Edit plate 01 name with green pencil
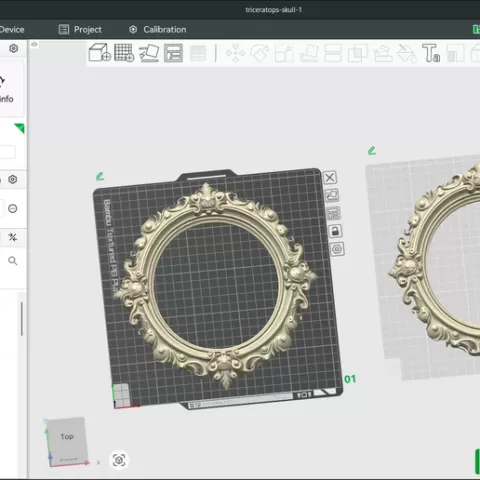 (100, 176)
